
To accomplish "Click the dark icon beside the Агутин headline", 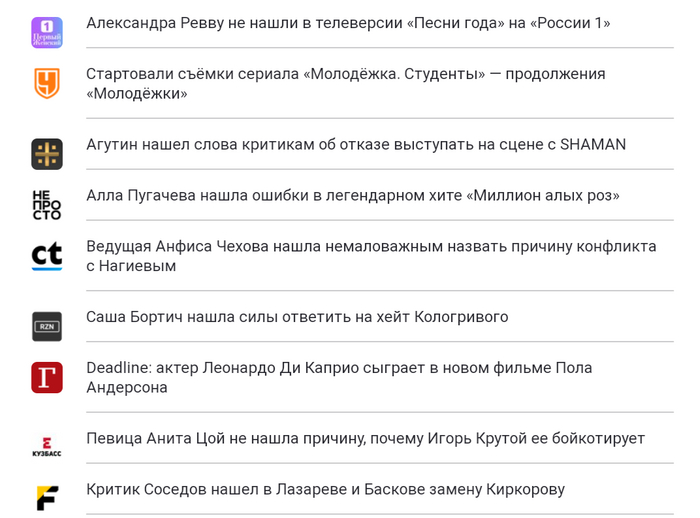I will pyautogui.click(x=47, y=154).
